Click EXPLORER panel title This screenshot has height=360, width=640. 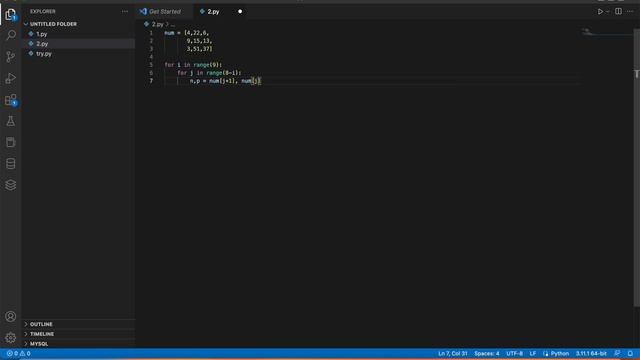43,11
